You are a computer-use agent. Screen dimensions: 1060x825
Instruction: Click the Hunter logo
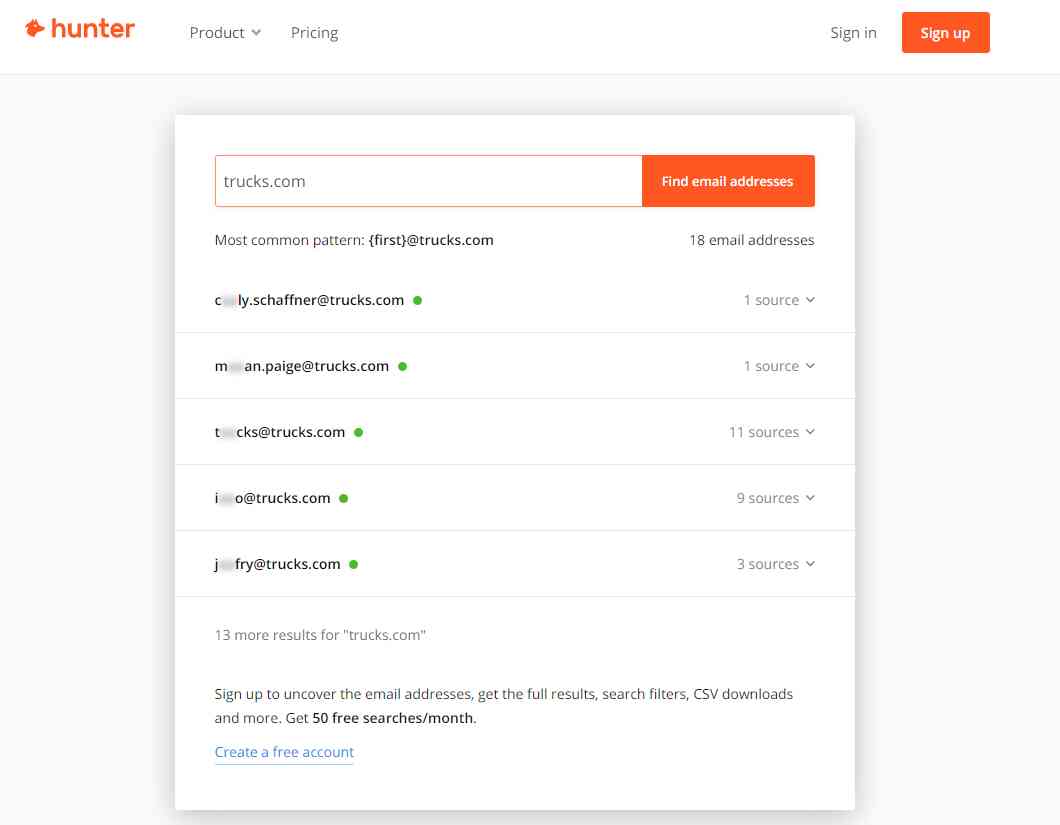(x=80, y=29)
